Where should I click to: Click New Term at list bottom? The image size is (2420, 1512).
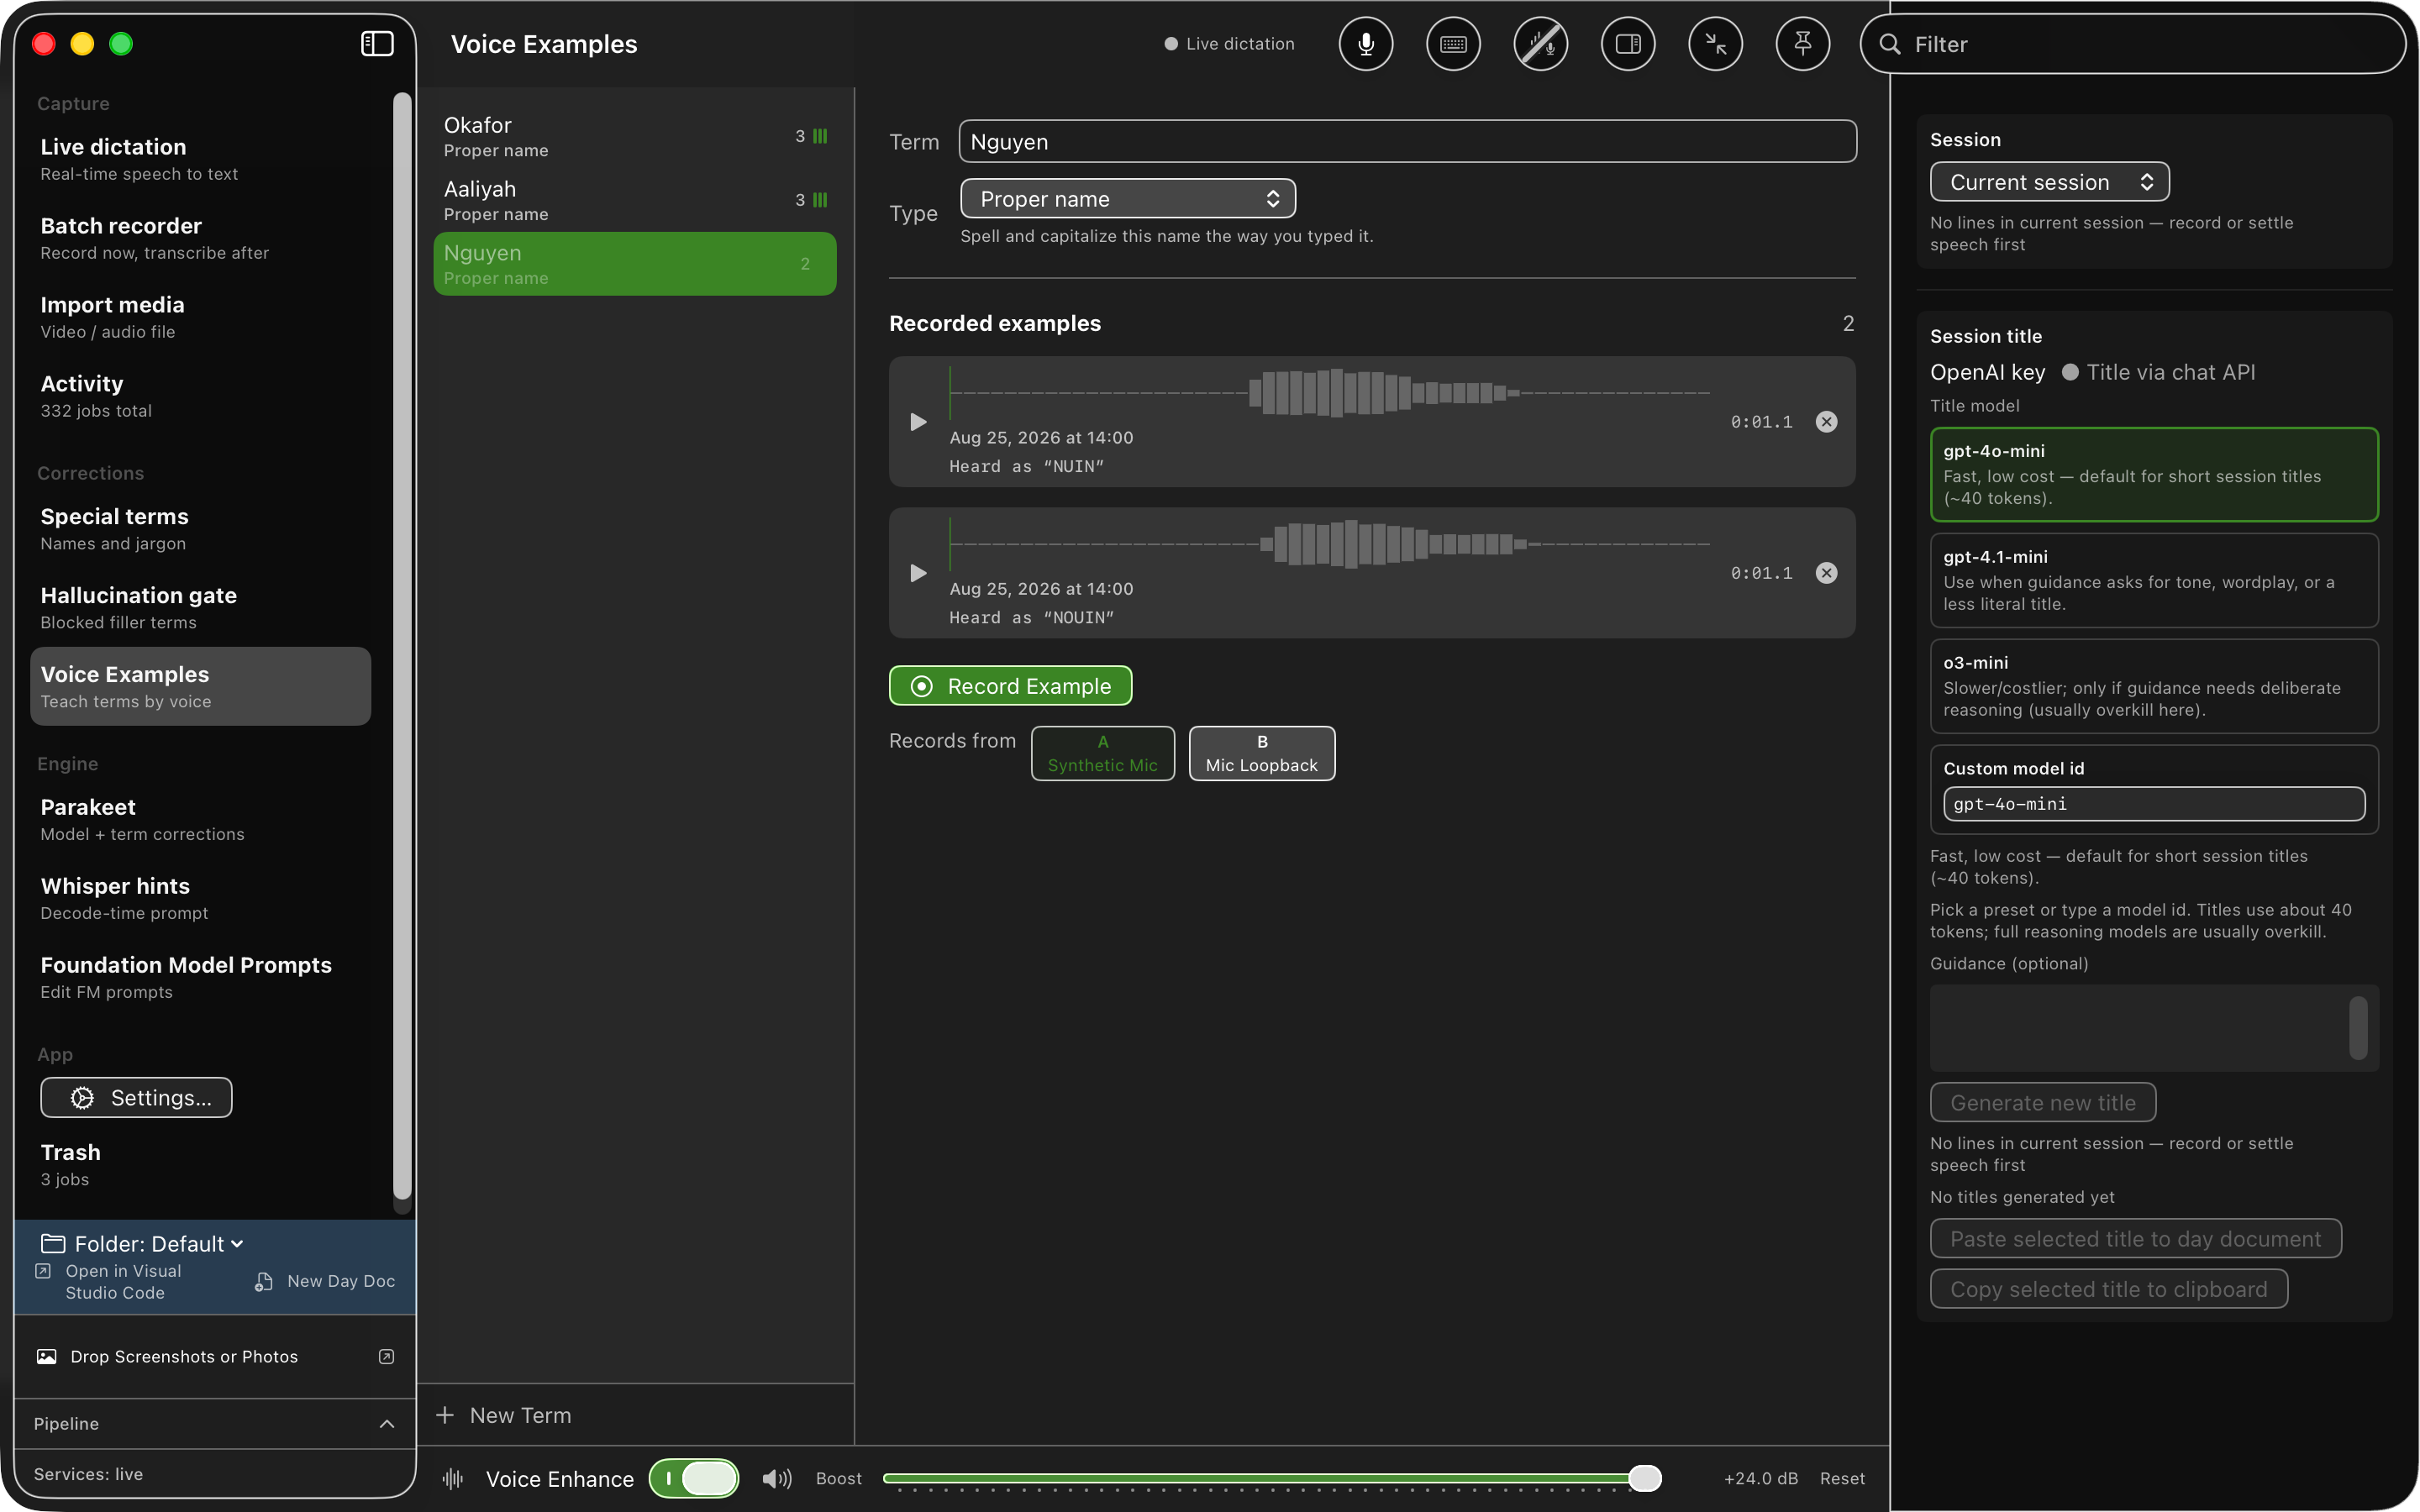pyautogui.click(x=505, y=1415)
